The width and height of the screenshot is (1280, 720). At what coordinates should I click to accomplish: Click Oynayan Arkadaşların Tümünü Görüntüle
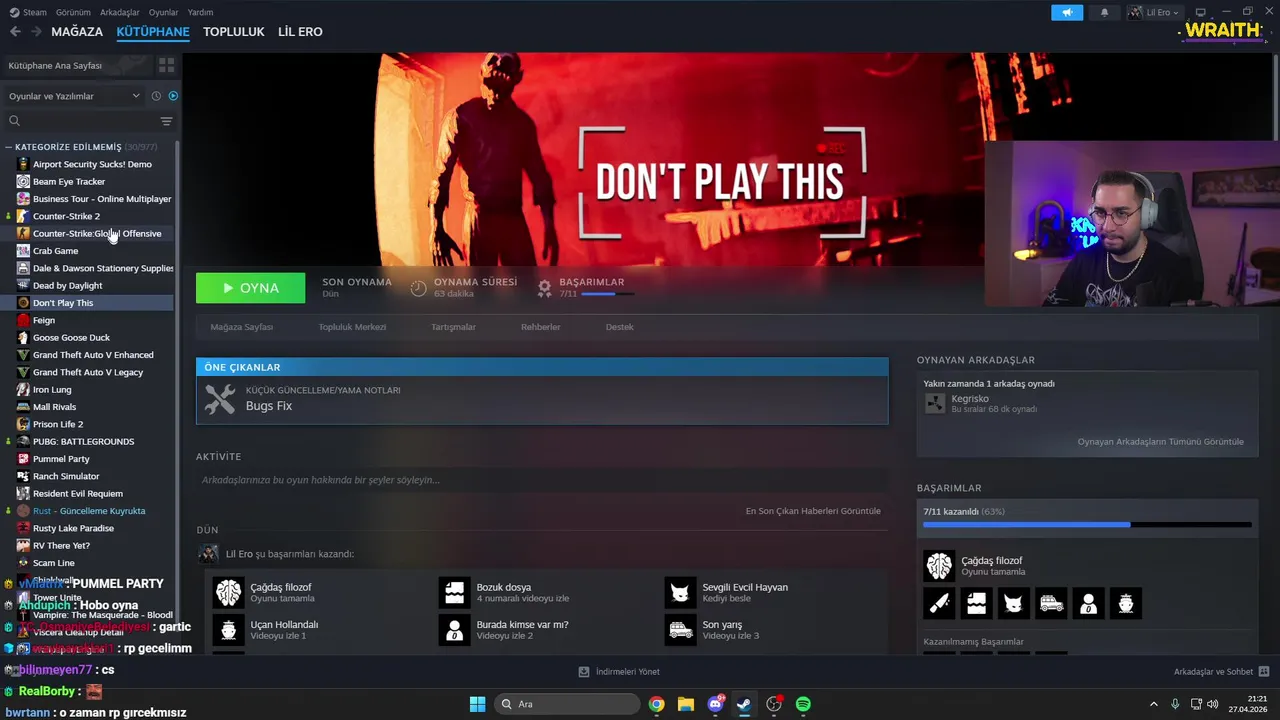point(1160,442)
